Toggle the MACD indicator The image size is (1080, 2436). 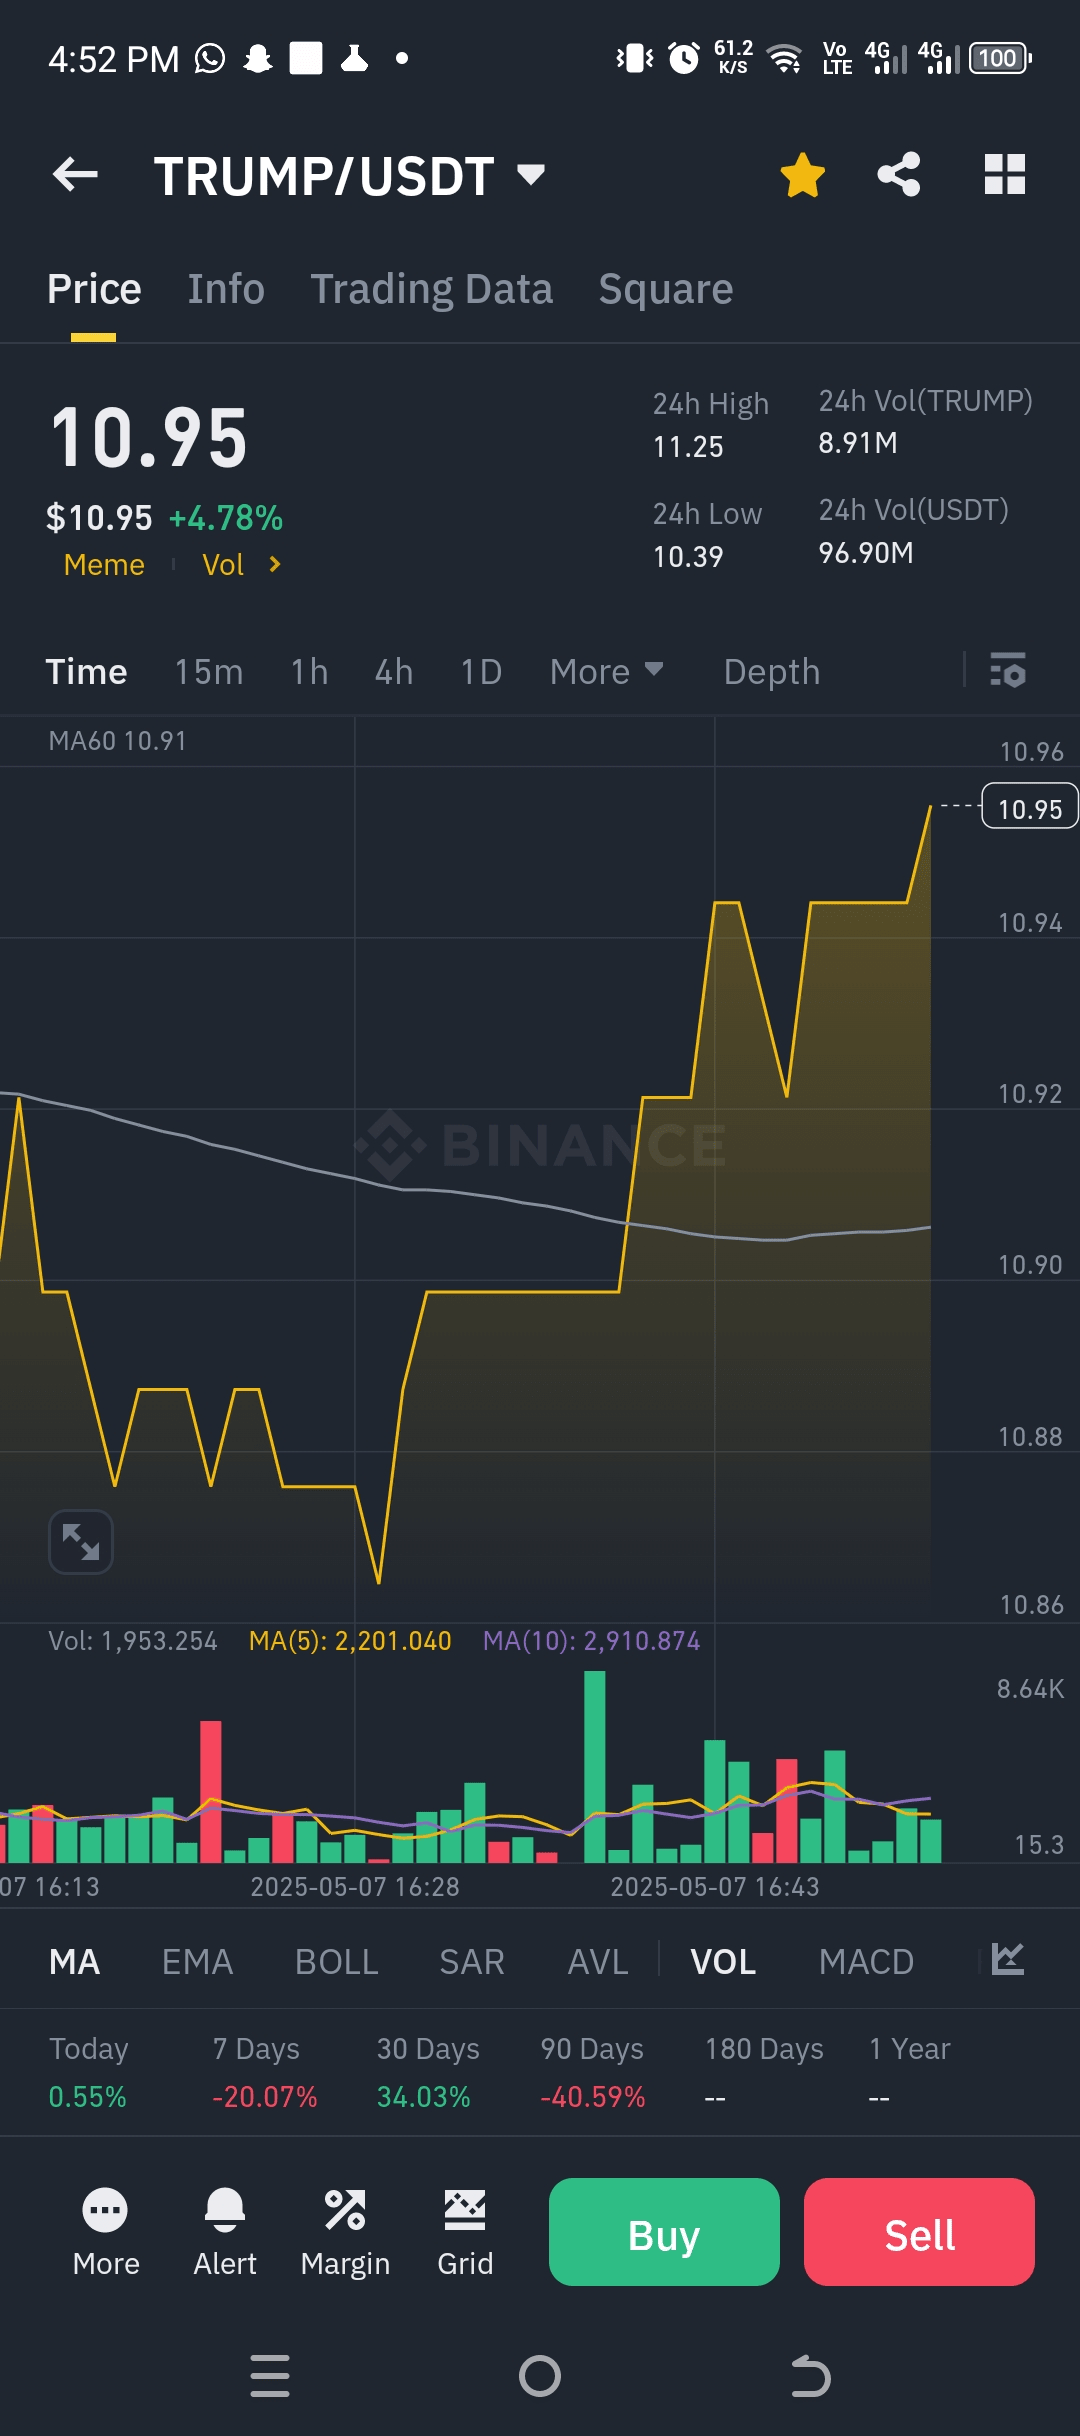(866, 1961)
